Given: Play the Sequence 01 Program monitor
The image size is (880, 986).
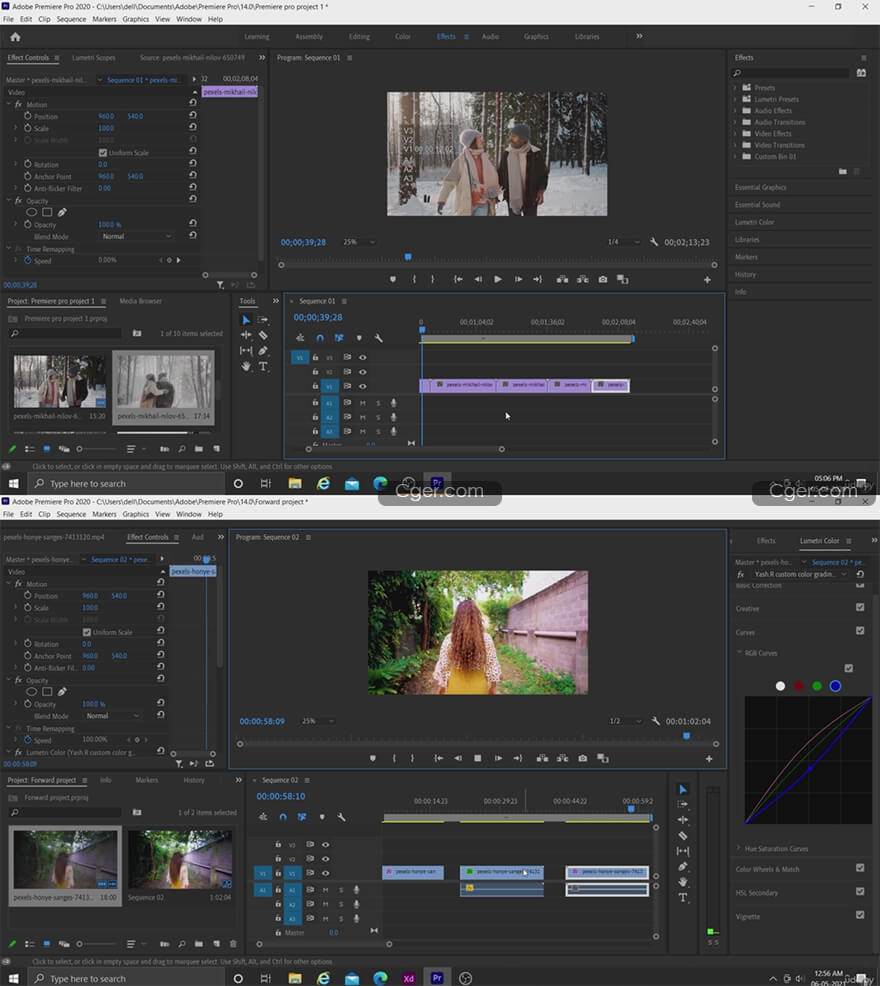Looking at the screenshot, I should pos(498,279).
